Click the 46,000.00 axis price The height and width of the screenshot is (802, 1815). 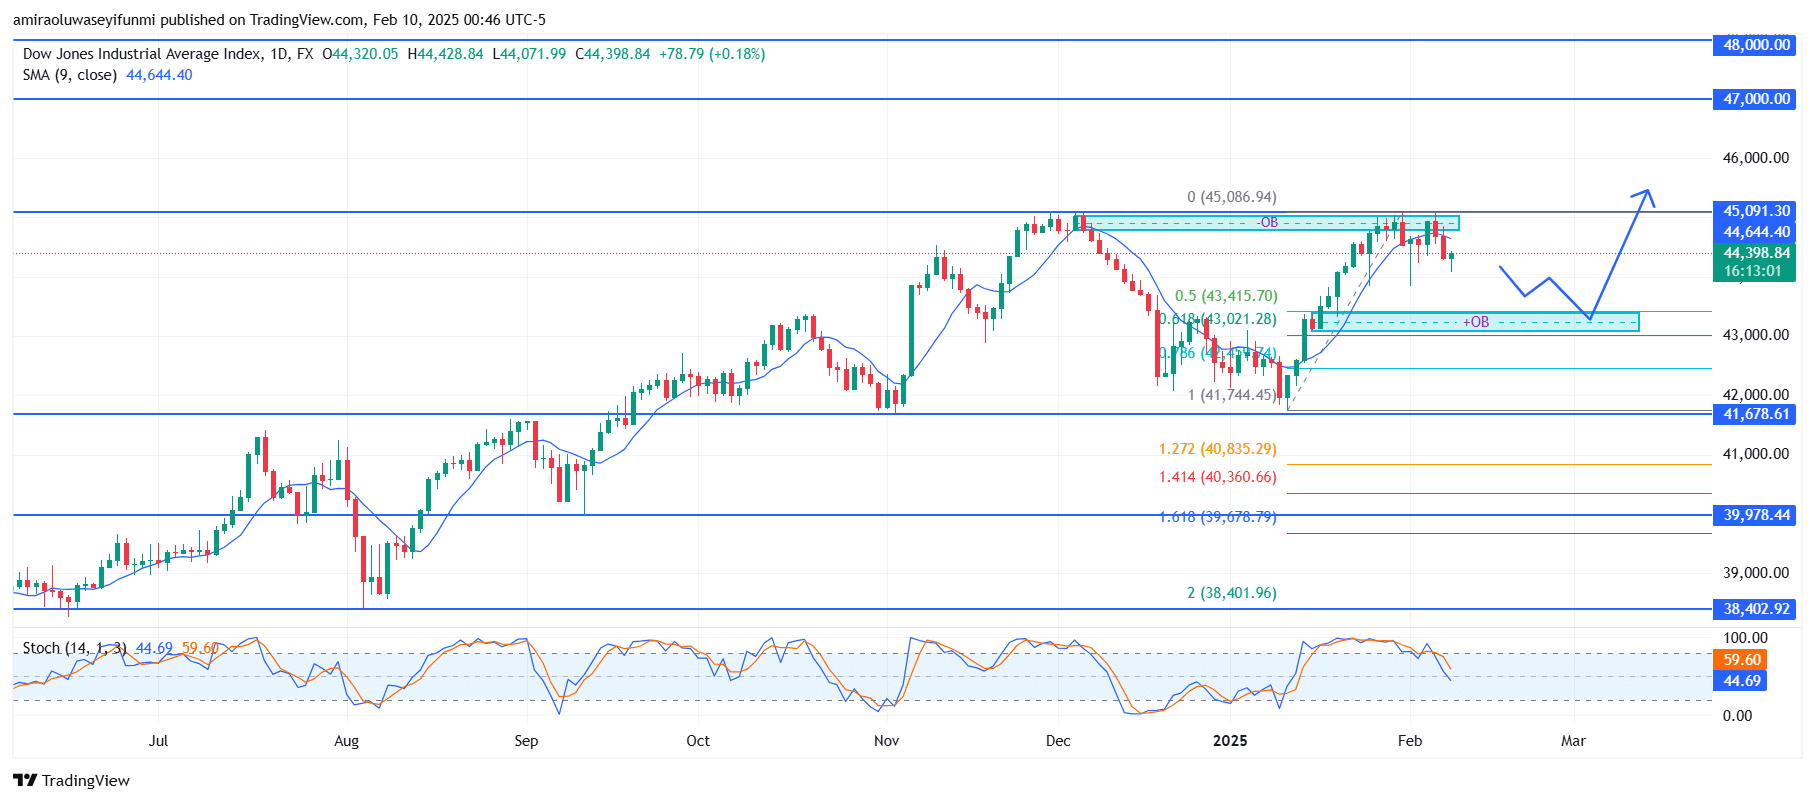tap(1755, 158)
